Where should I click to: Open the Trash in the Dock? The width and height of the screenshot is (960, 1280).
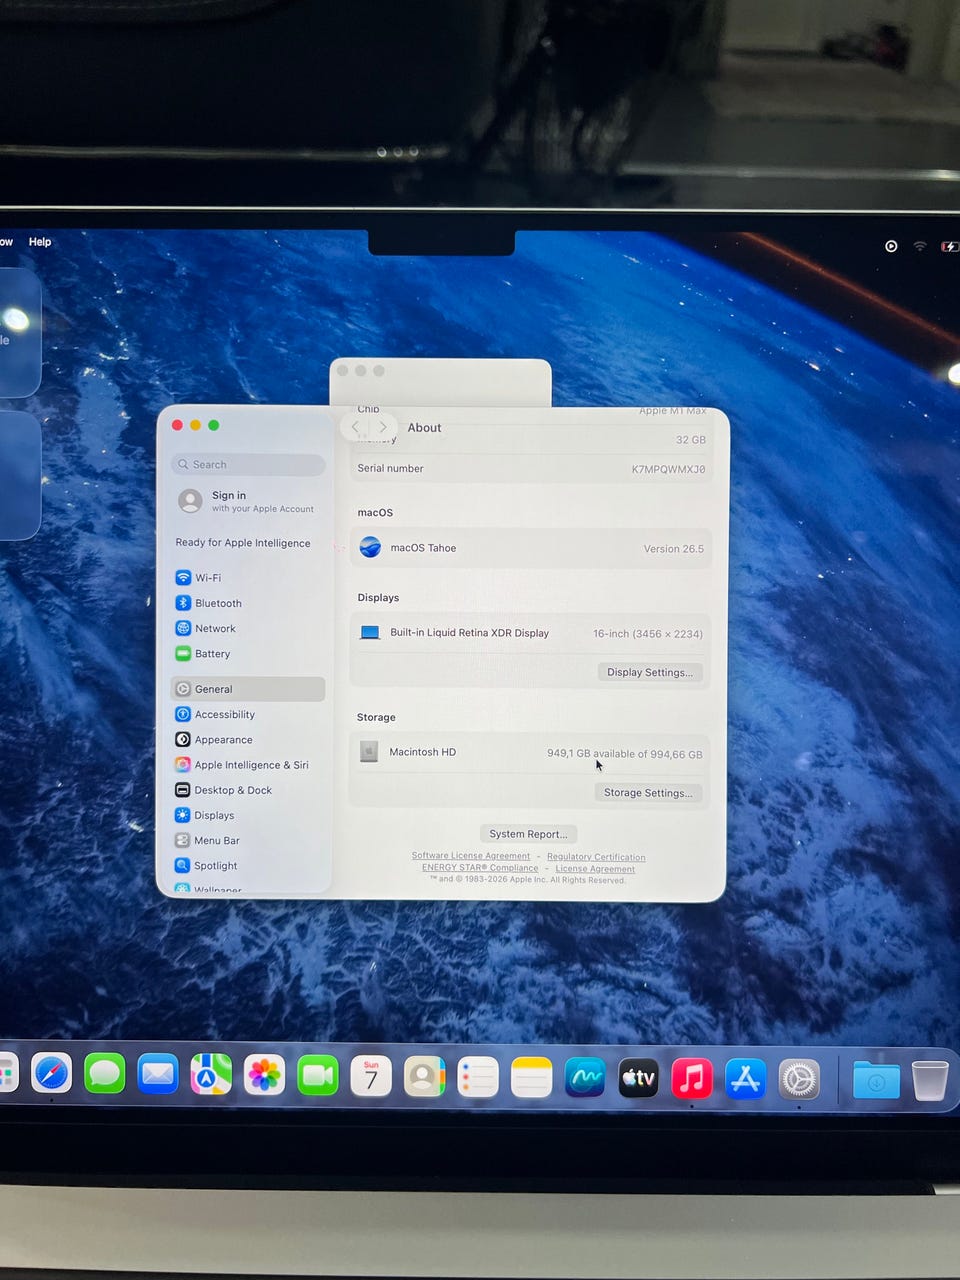[930, 1080]
